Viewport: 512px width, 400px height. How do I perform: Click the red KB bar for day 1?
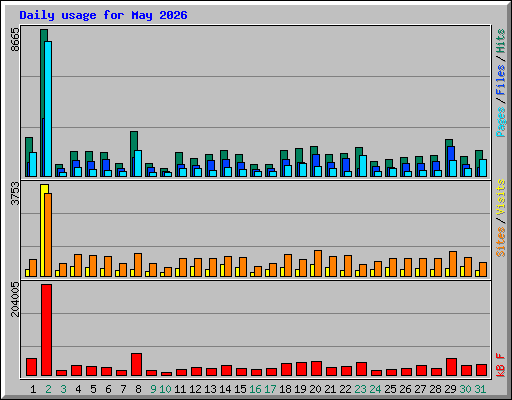[31, 367]
